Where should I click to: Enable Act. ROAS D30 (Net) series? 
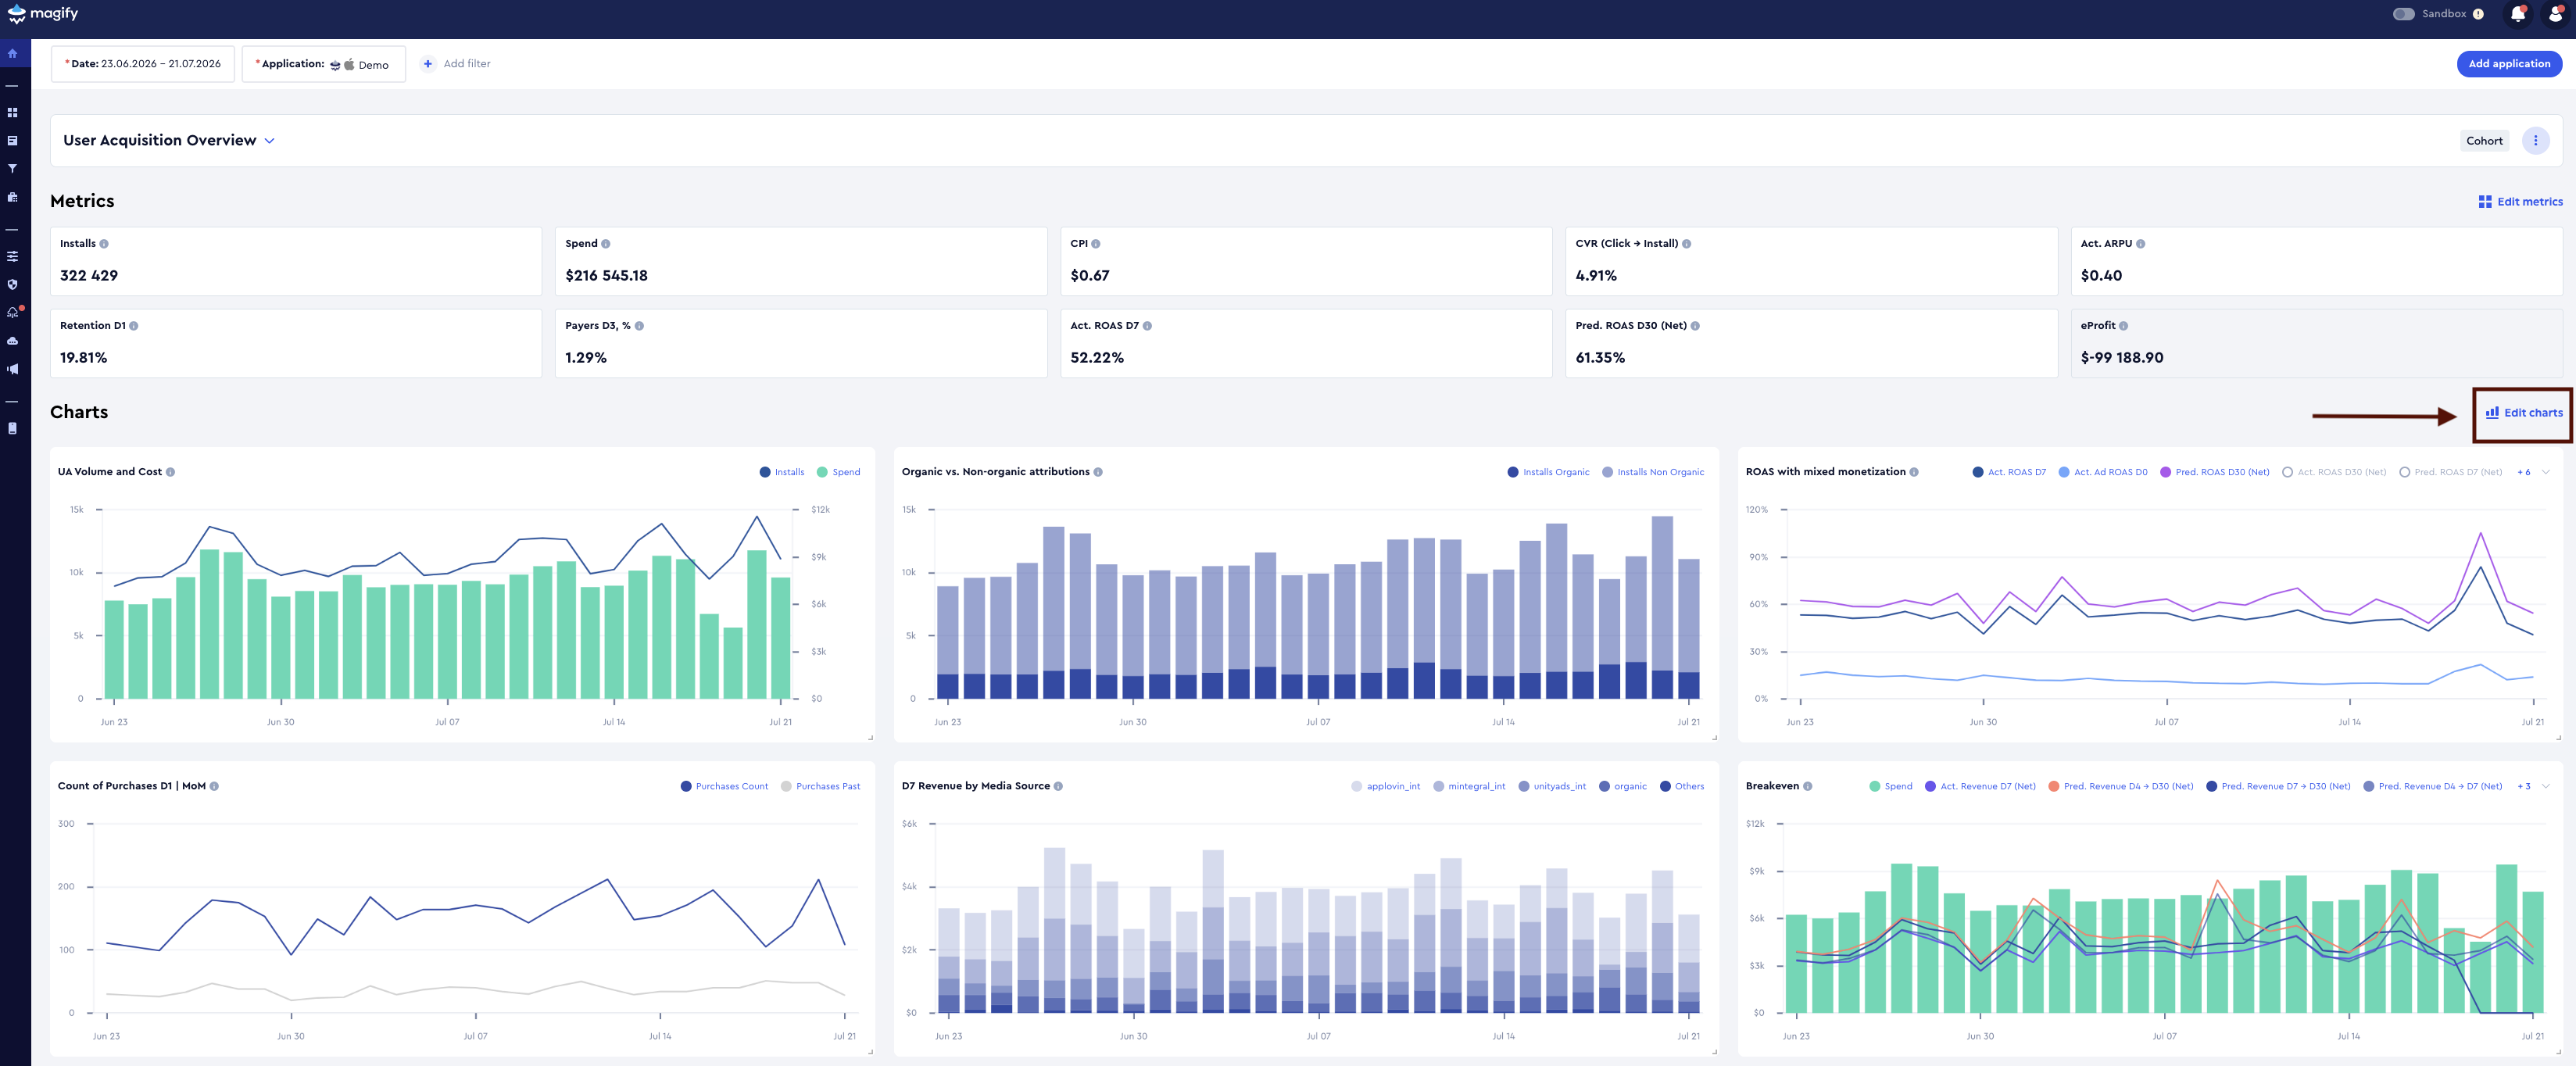tap(2334, 472)
